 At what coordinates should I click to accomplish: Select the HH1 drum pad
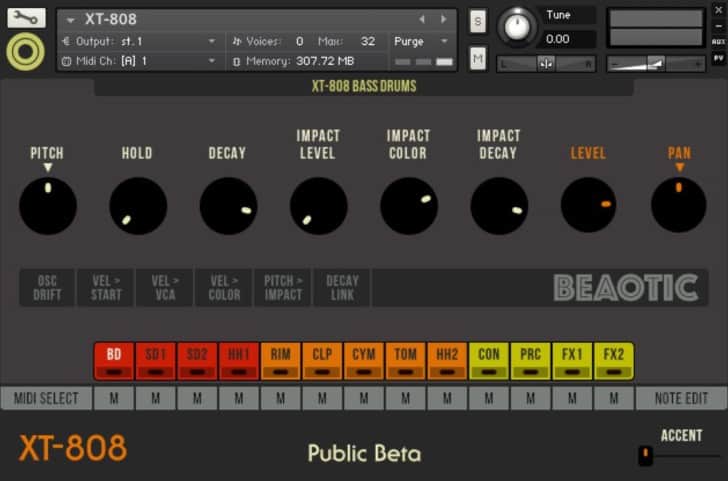[x=239, y=361]
